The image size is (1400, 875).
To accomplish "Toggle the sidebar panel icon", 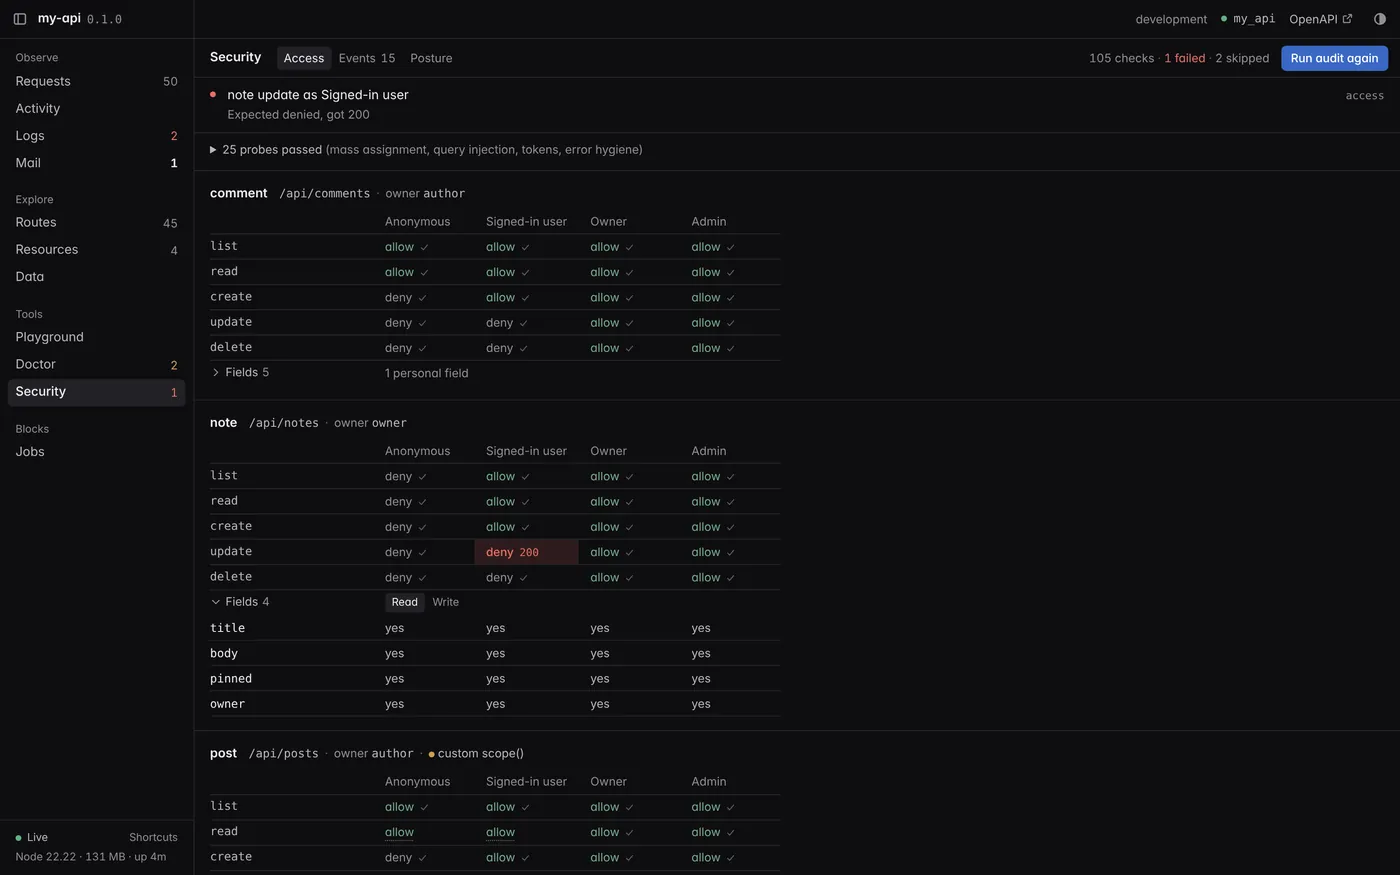I will pos(20,19).
